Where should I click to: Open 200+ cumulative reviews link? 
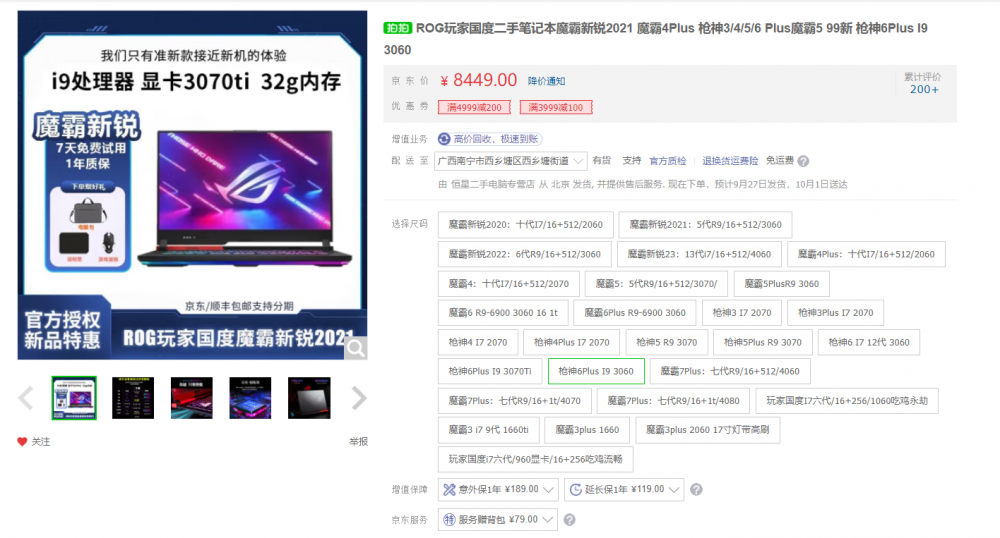coord(923,89)
